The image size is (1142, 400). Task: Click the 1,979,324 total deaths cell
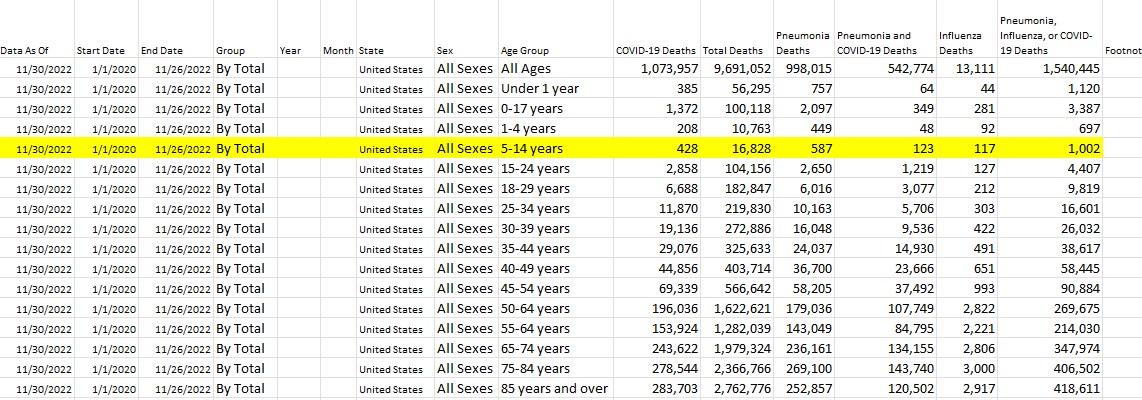coord(738,349)
